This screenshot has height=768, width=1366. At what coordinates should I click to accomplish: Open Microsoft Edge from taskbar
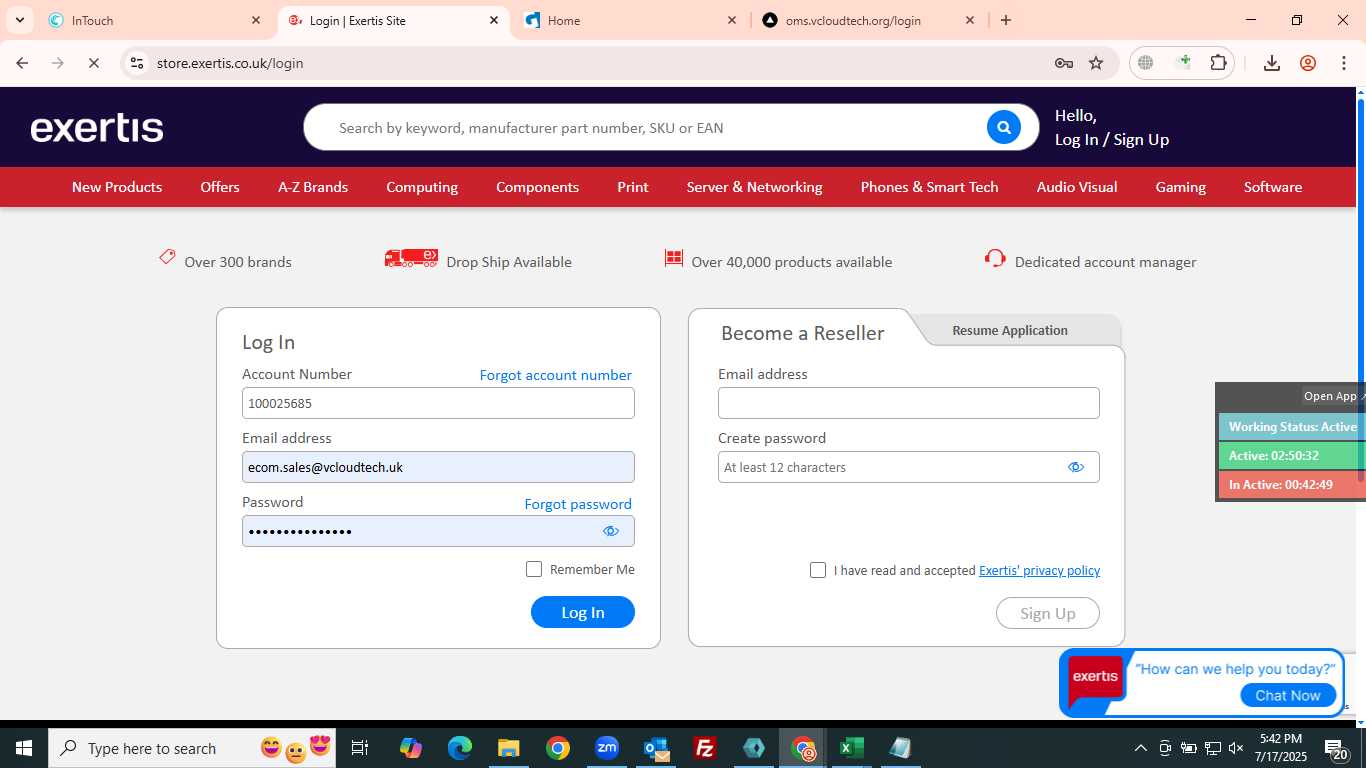[x=460, y=748]
